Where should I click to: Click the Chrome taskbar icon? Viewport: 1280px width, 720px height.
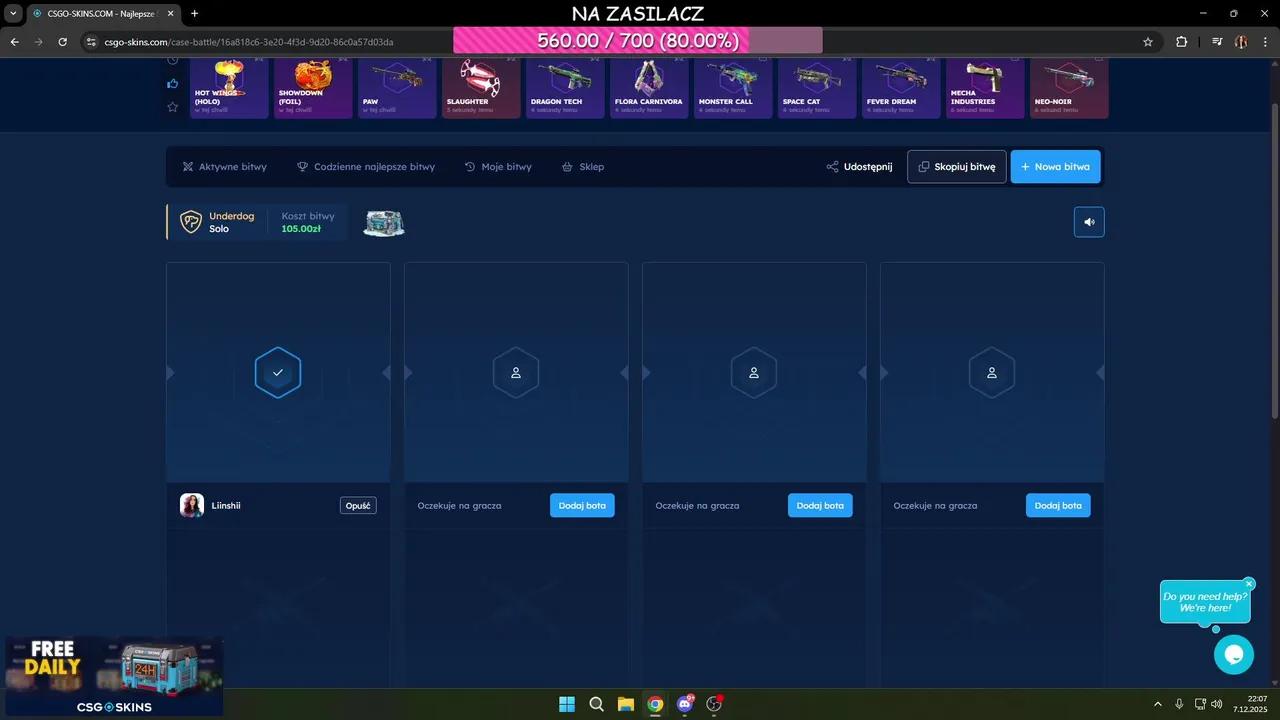pos(655,704)
